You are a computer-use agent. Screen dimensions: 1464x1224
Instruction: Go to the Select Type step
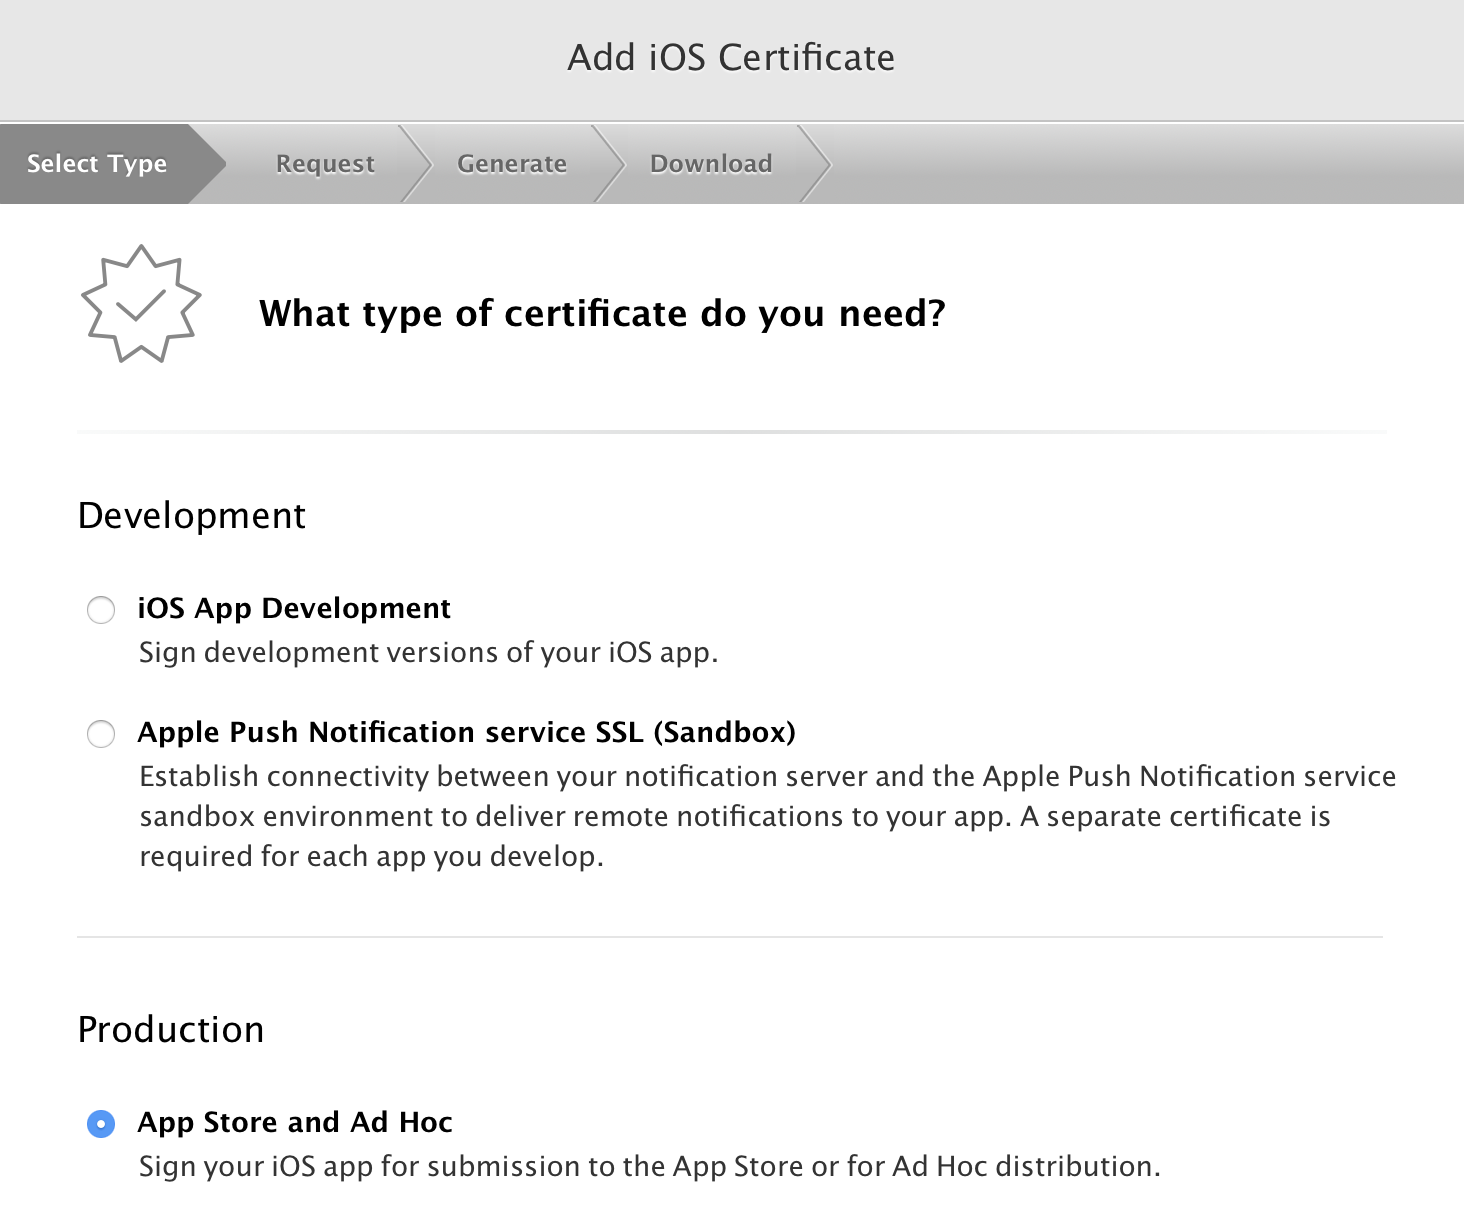(97, 164)
